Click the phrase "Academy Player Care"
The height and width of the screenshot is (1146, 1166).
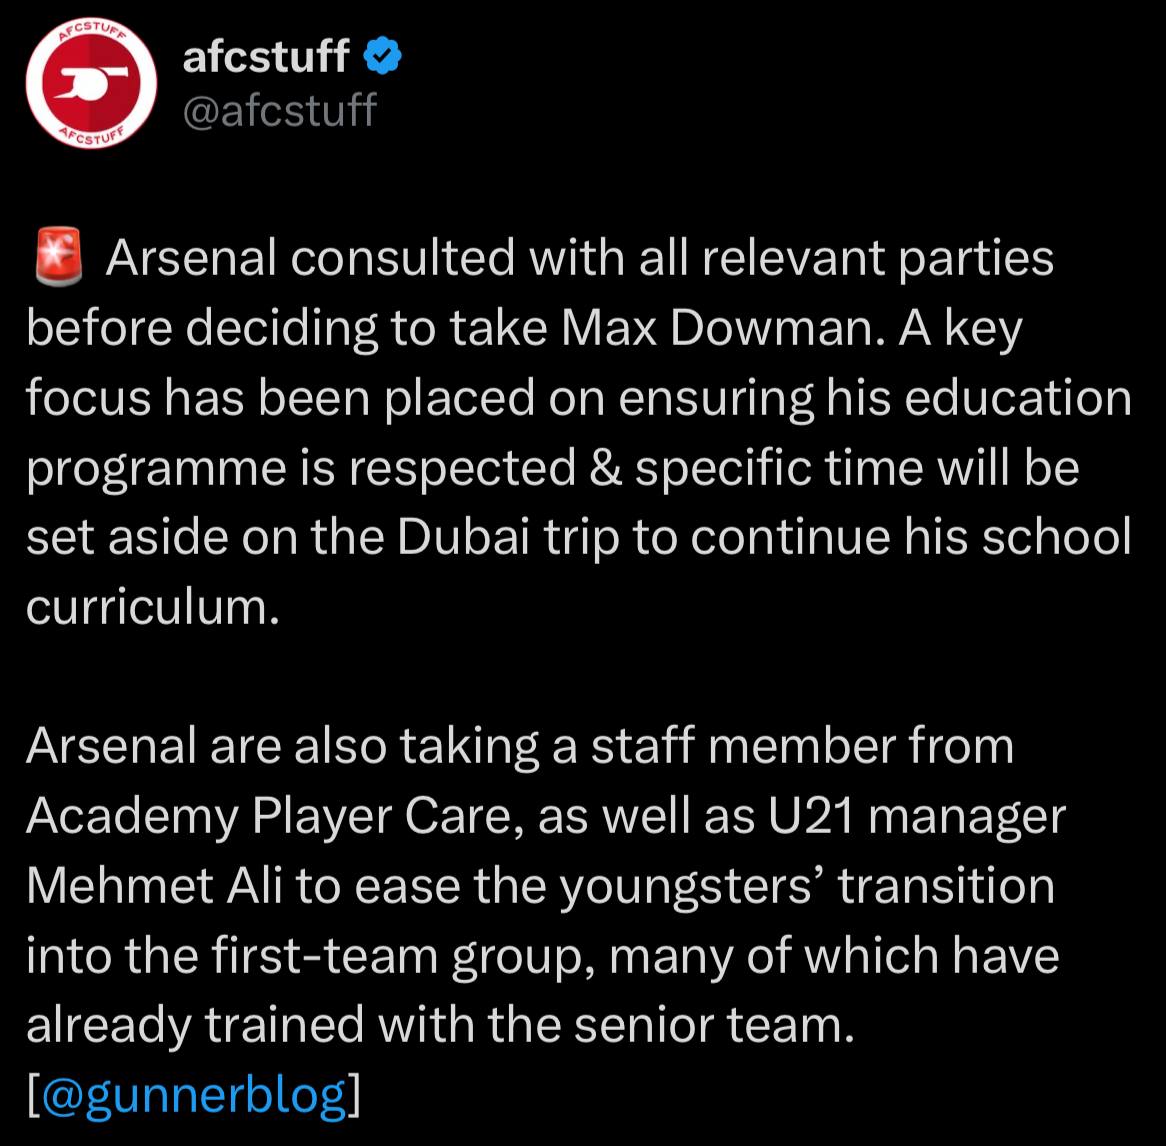click(273, 817)
